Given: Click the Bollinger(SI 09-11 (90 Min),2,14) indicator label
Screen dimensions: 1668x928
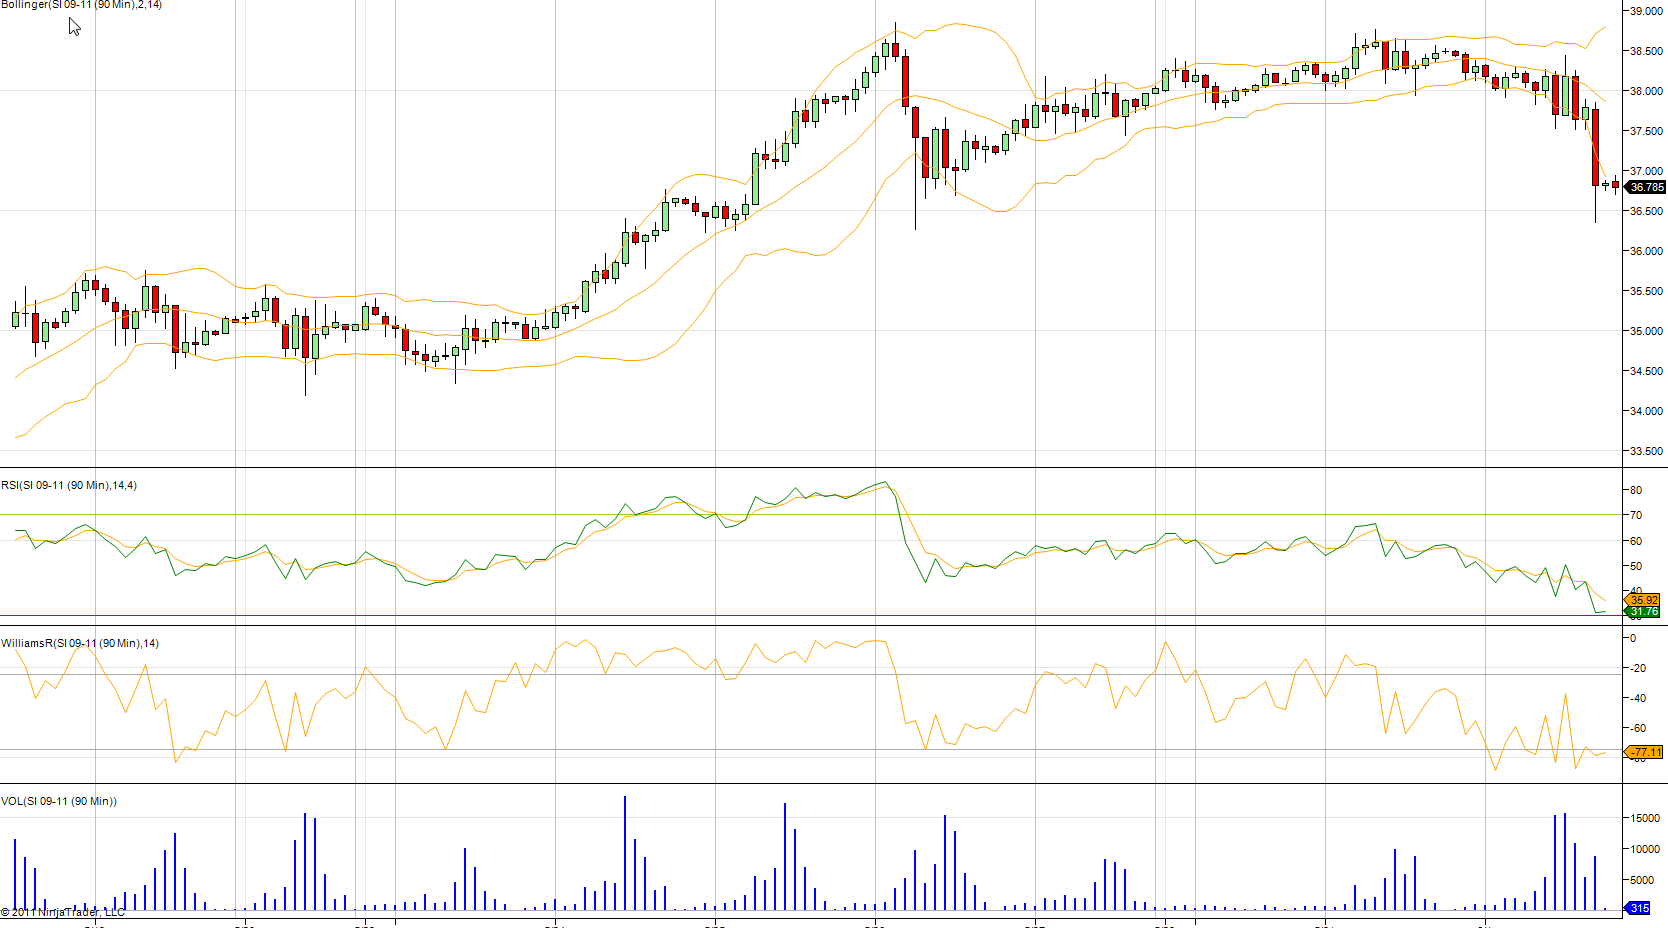Looking at the screenshot, I should [x=81, y=5].
